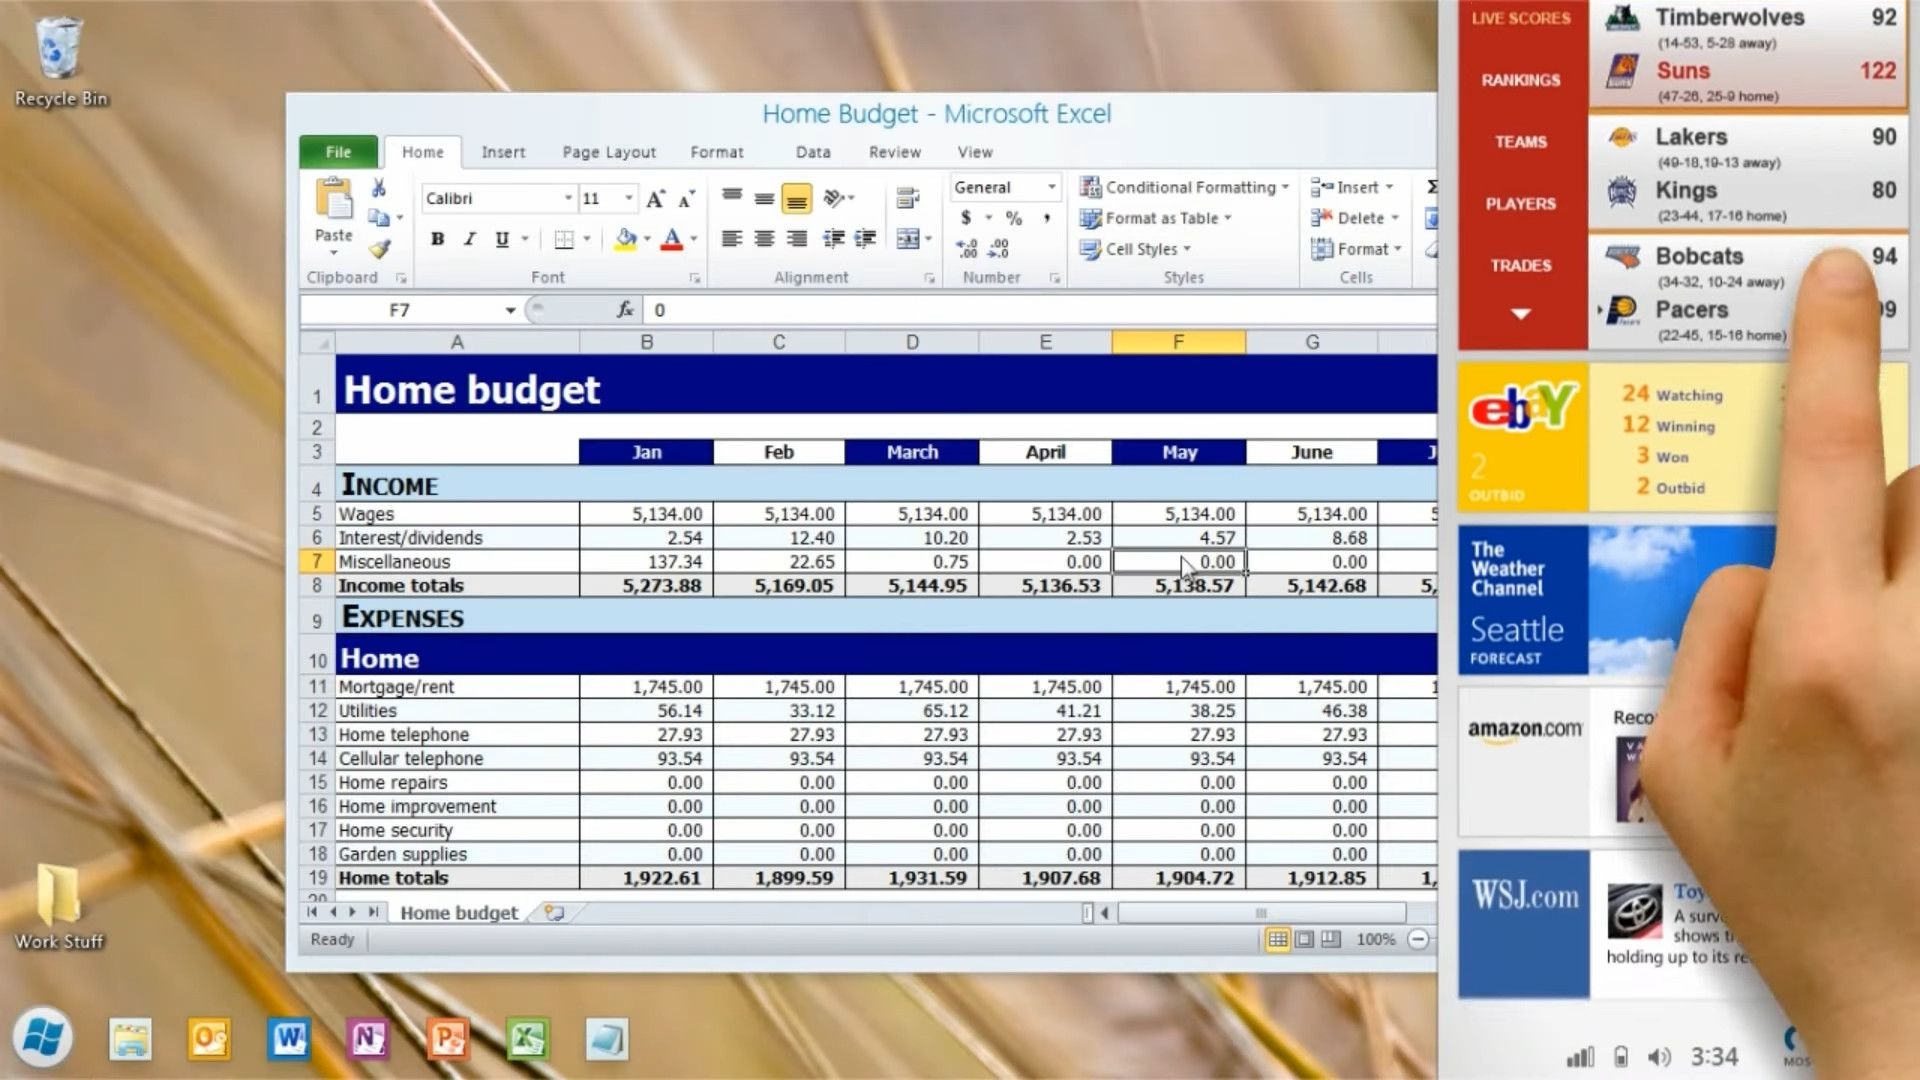Screen dimensions: 1920x1080
Task: Open the amazon.com tile
Action: pos(1524,762)
